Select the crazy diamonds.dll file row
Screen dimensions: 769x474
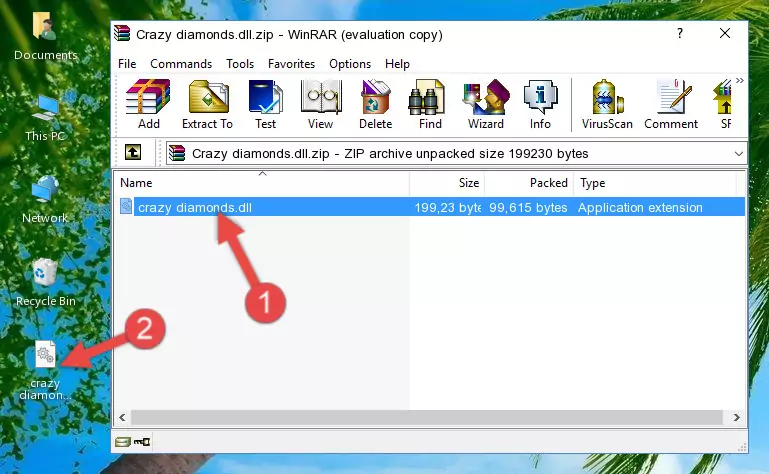point(432,207)
